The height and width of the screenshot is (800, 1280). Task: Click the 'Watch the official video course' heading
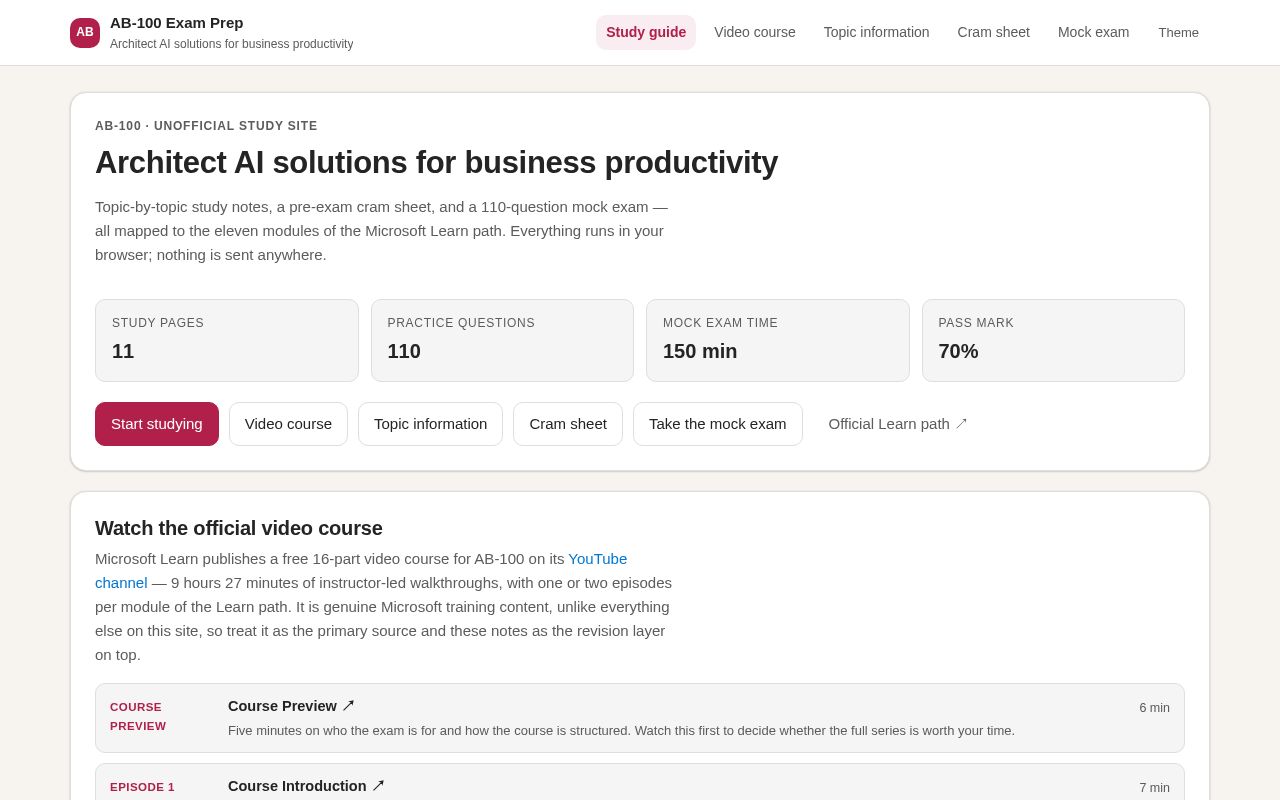239,528
